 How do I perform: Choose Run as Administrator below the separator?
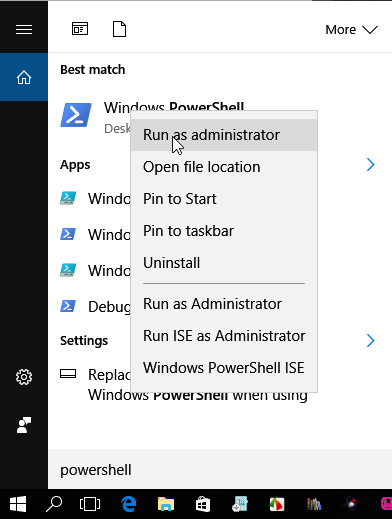(224, 304)
